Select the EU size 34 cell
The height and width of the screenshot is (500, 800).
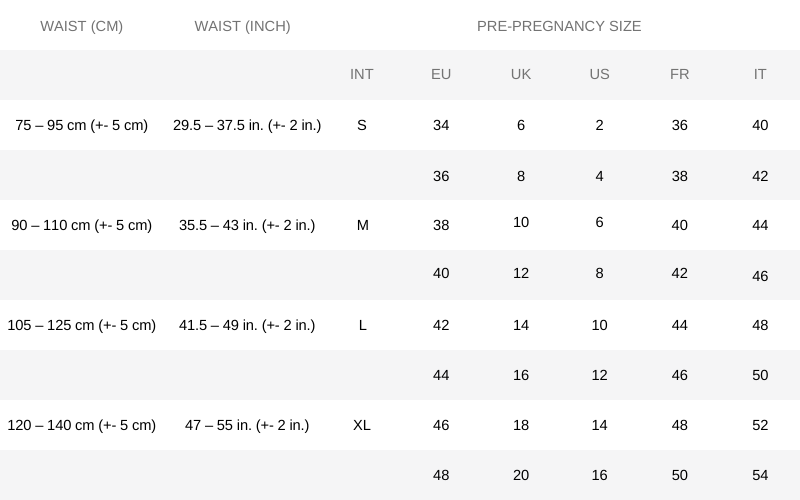(441, 125)
